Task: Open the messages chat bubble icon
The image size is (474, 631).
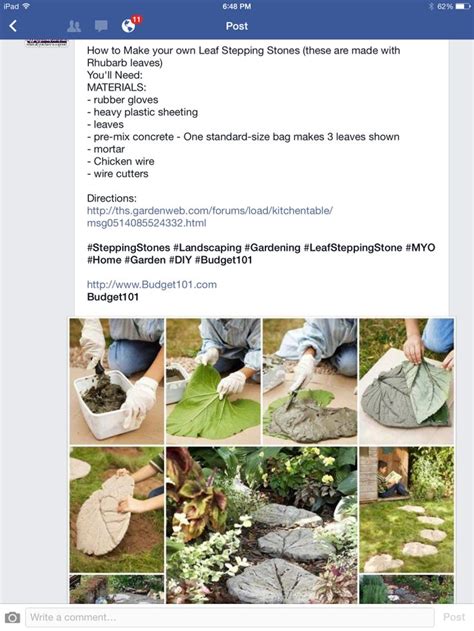Action: coord(101,26)
